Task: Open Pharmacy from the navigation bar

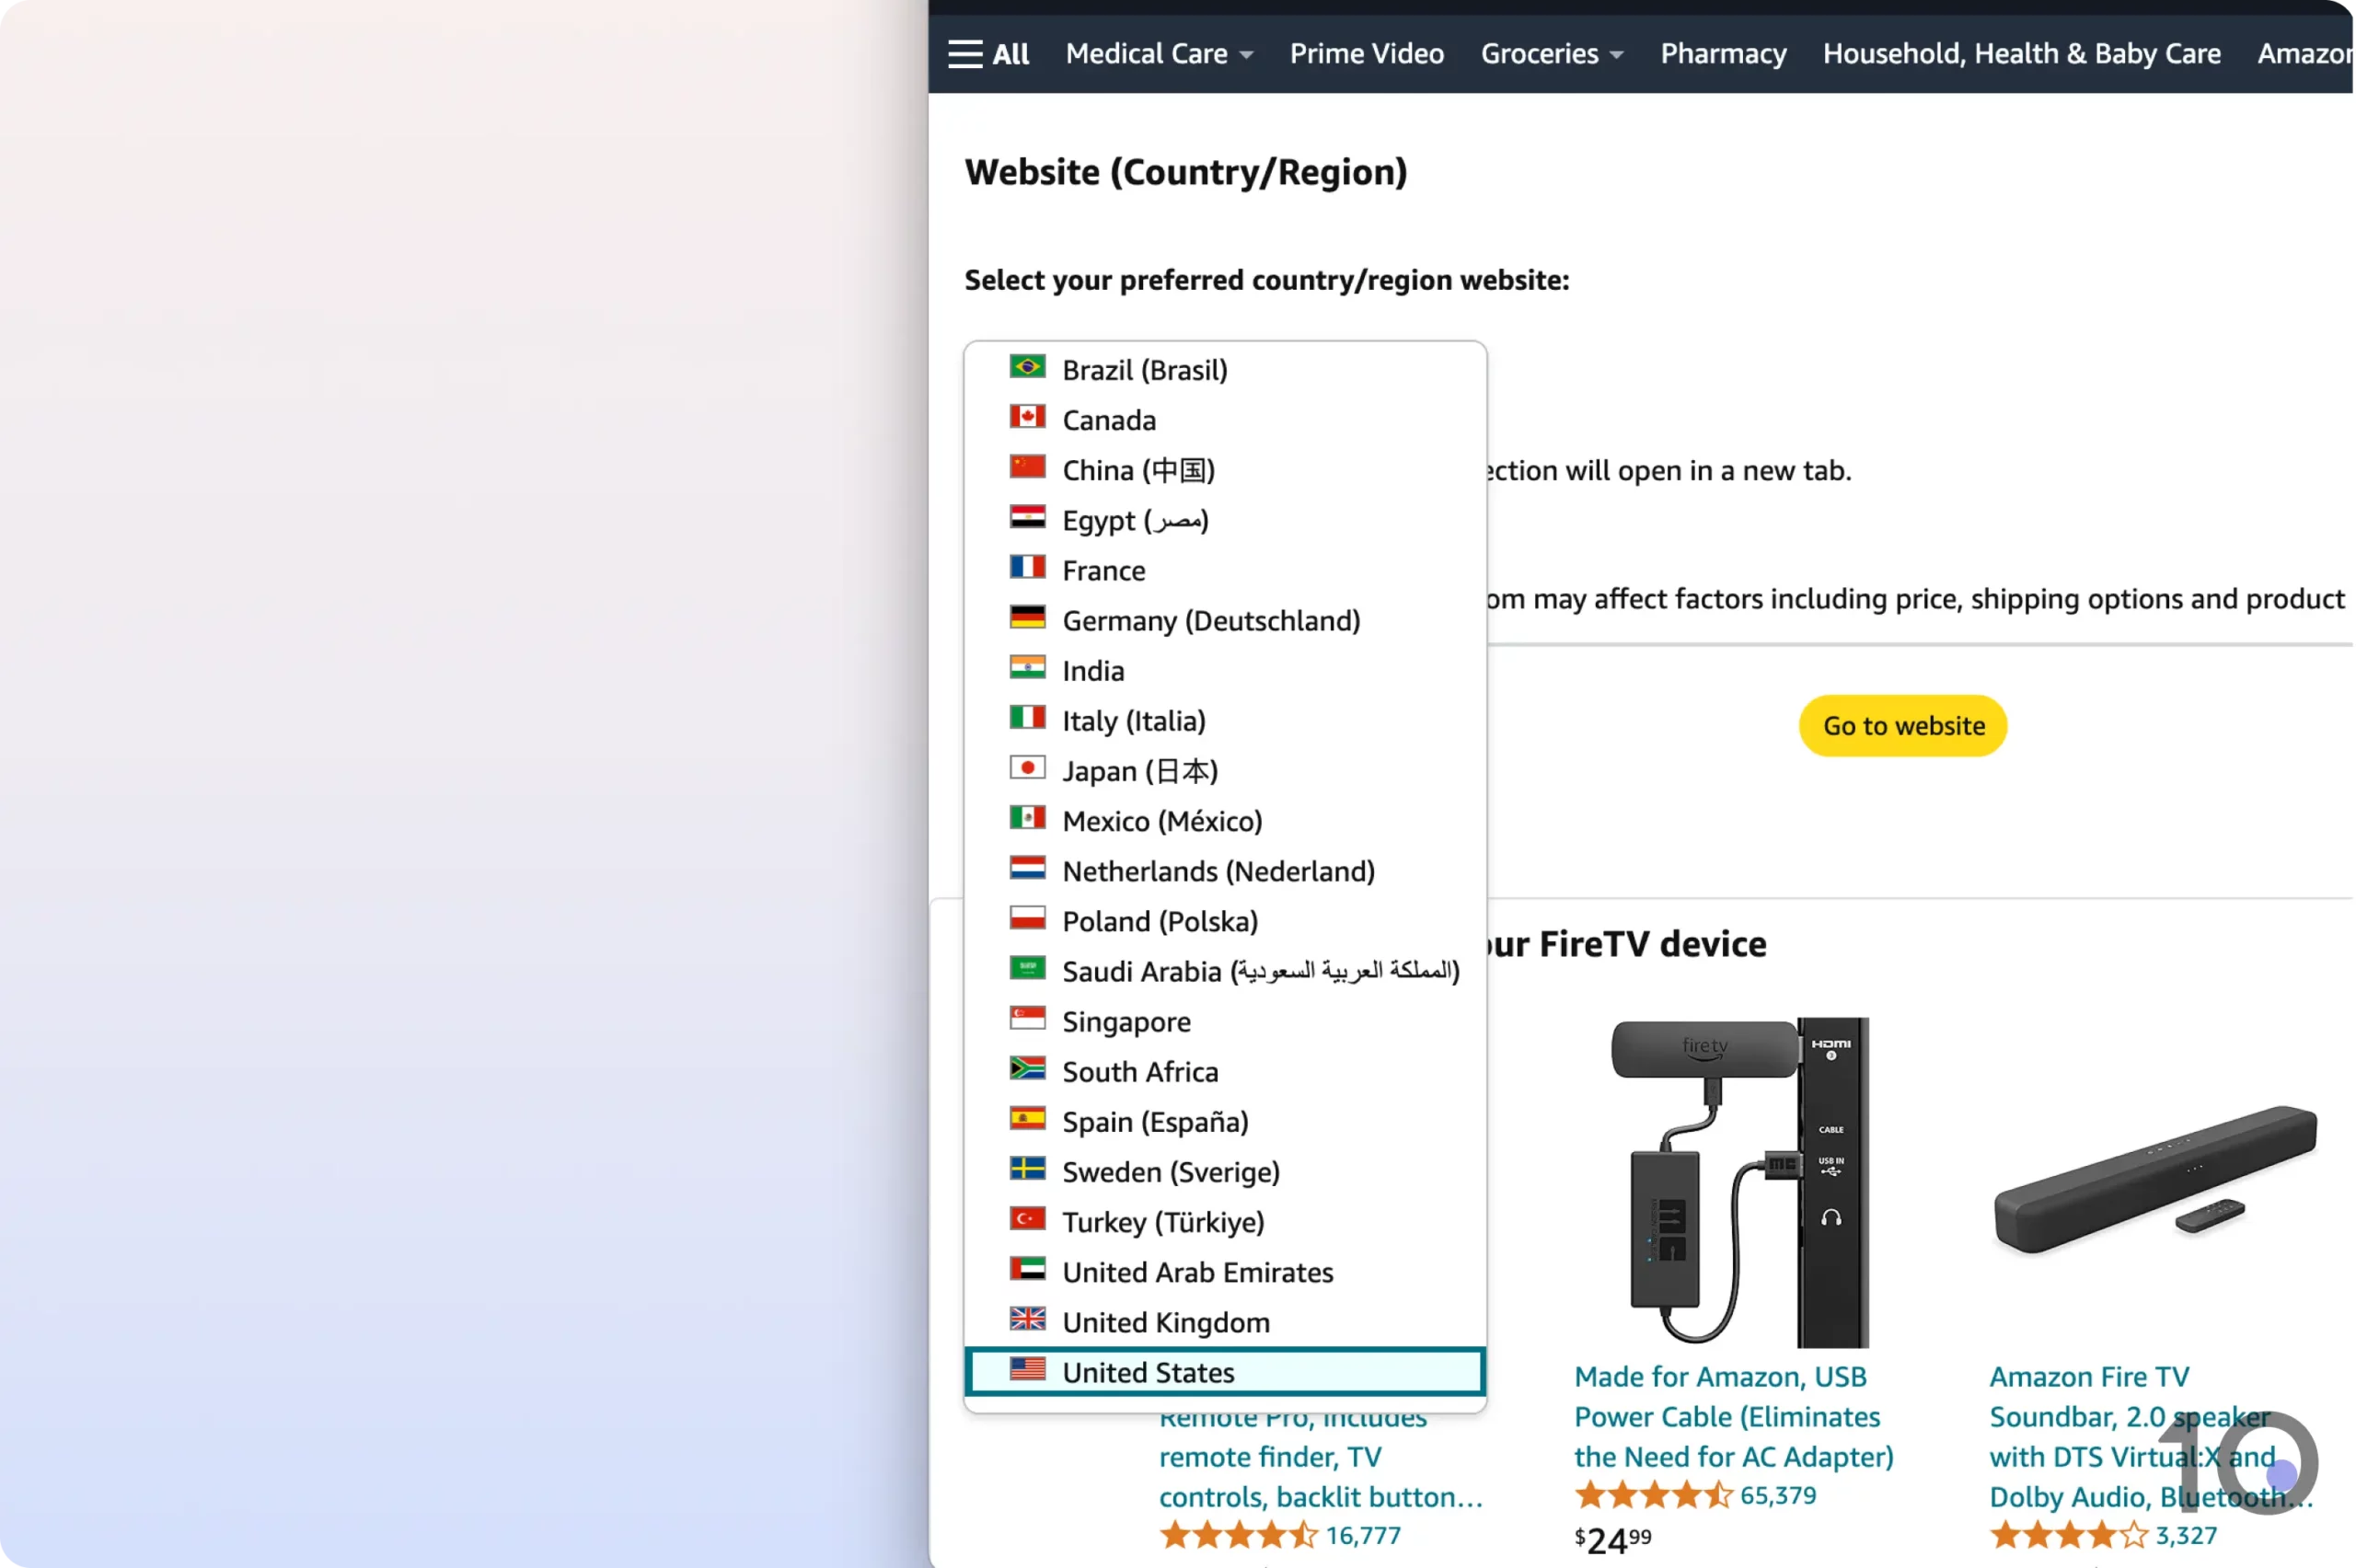Action: coord(1722,53)
